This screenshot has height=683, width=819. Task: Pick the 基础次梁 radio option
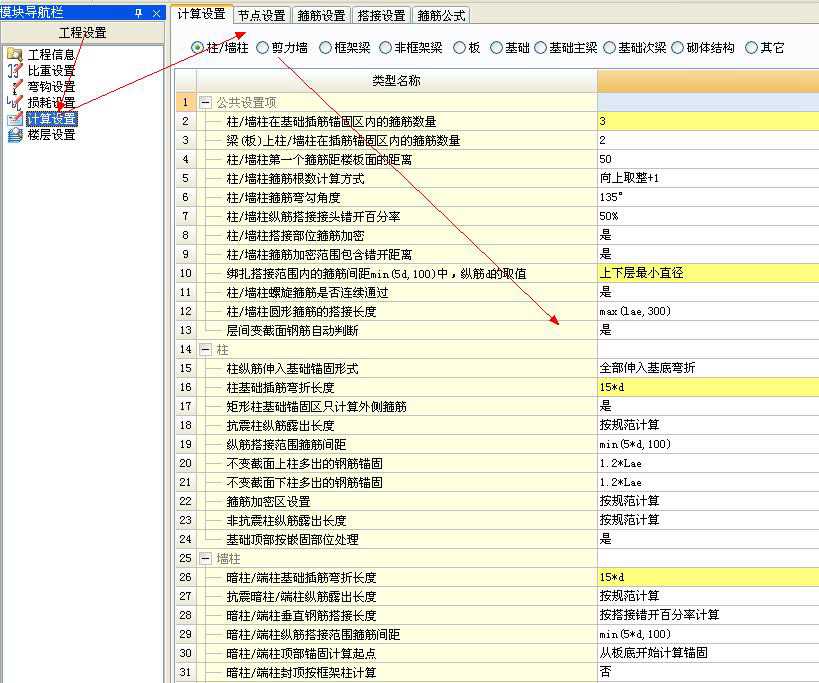609,48
